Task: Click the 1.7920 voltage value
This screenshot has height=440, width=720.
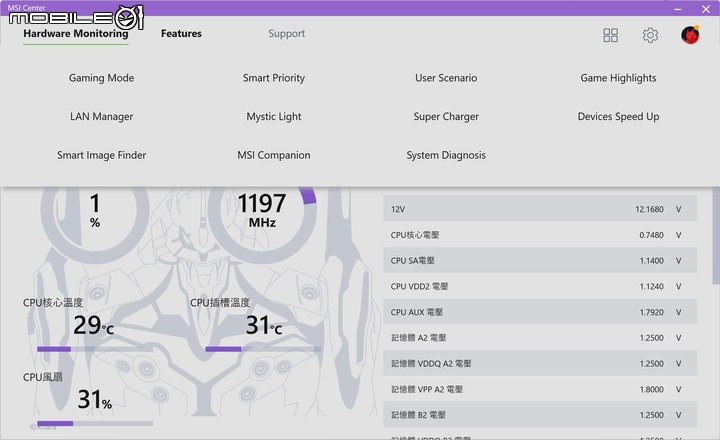Action: coord(651,312)
